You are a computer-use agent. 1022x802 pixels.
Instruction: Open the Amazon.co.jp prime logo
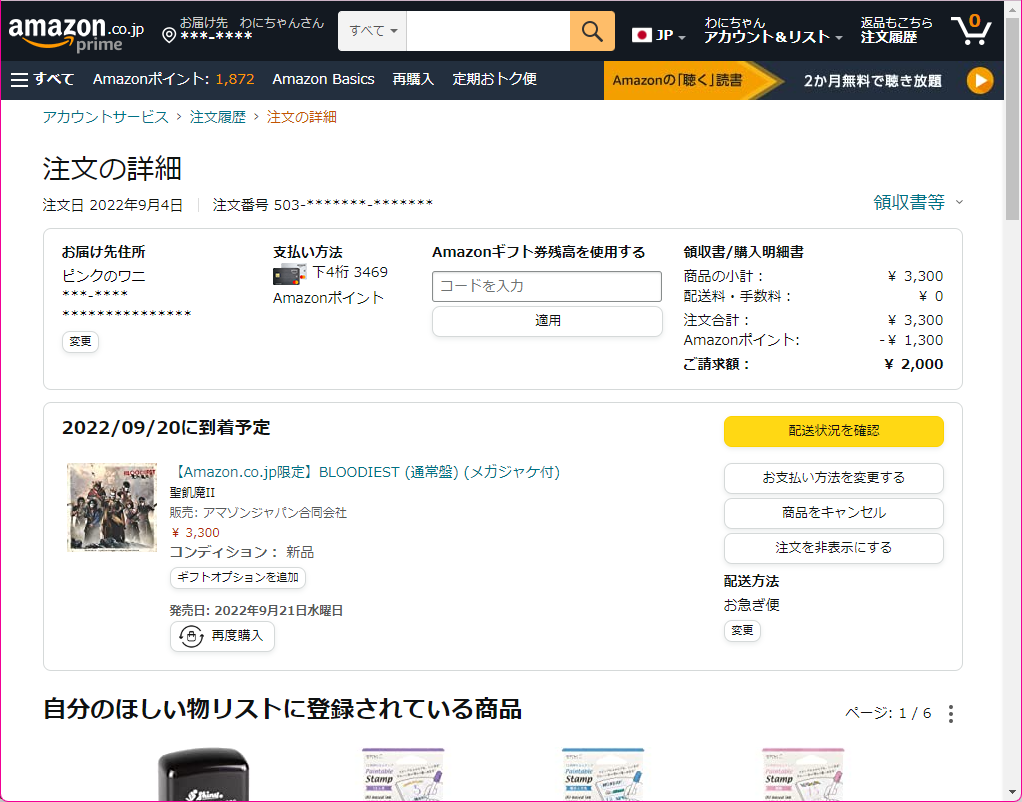pyautogui.click(x=76, y=33)
